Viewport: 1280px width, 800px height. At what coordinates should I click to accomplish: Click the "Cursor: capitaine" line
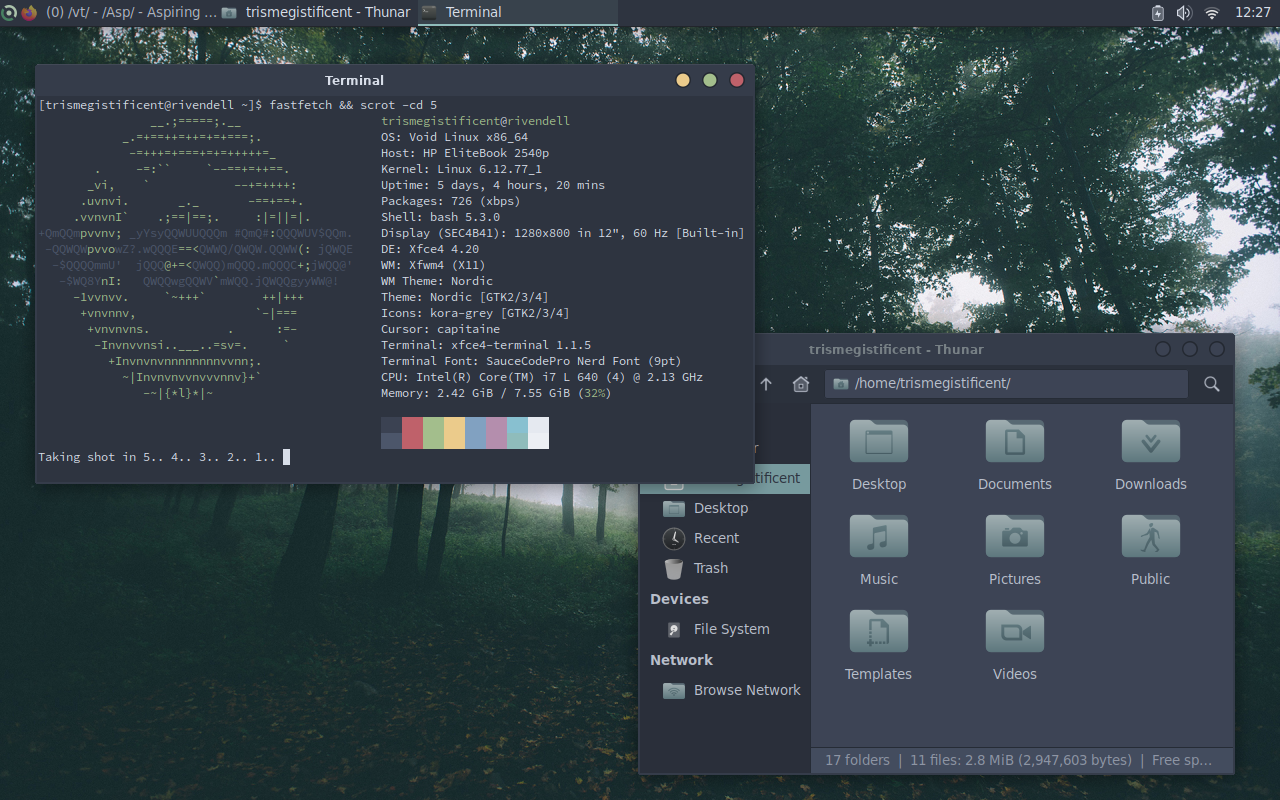pos(440,329)
